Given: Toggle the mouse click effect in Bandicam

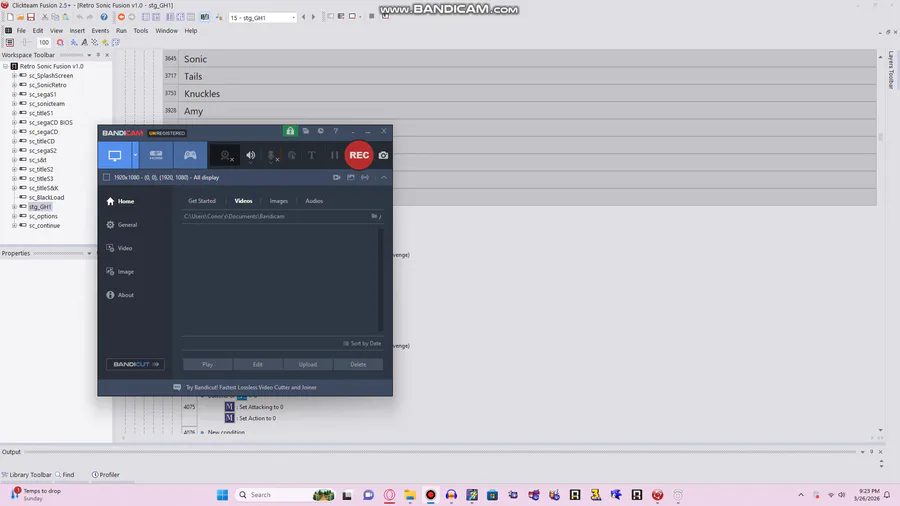Looking at the screenshot, I should [x=292, y=155].
